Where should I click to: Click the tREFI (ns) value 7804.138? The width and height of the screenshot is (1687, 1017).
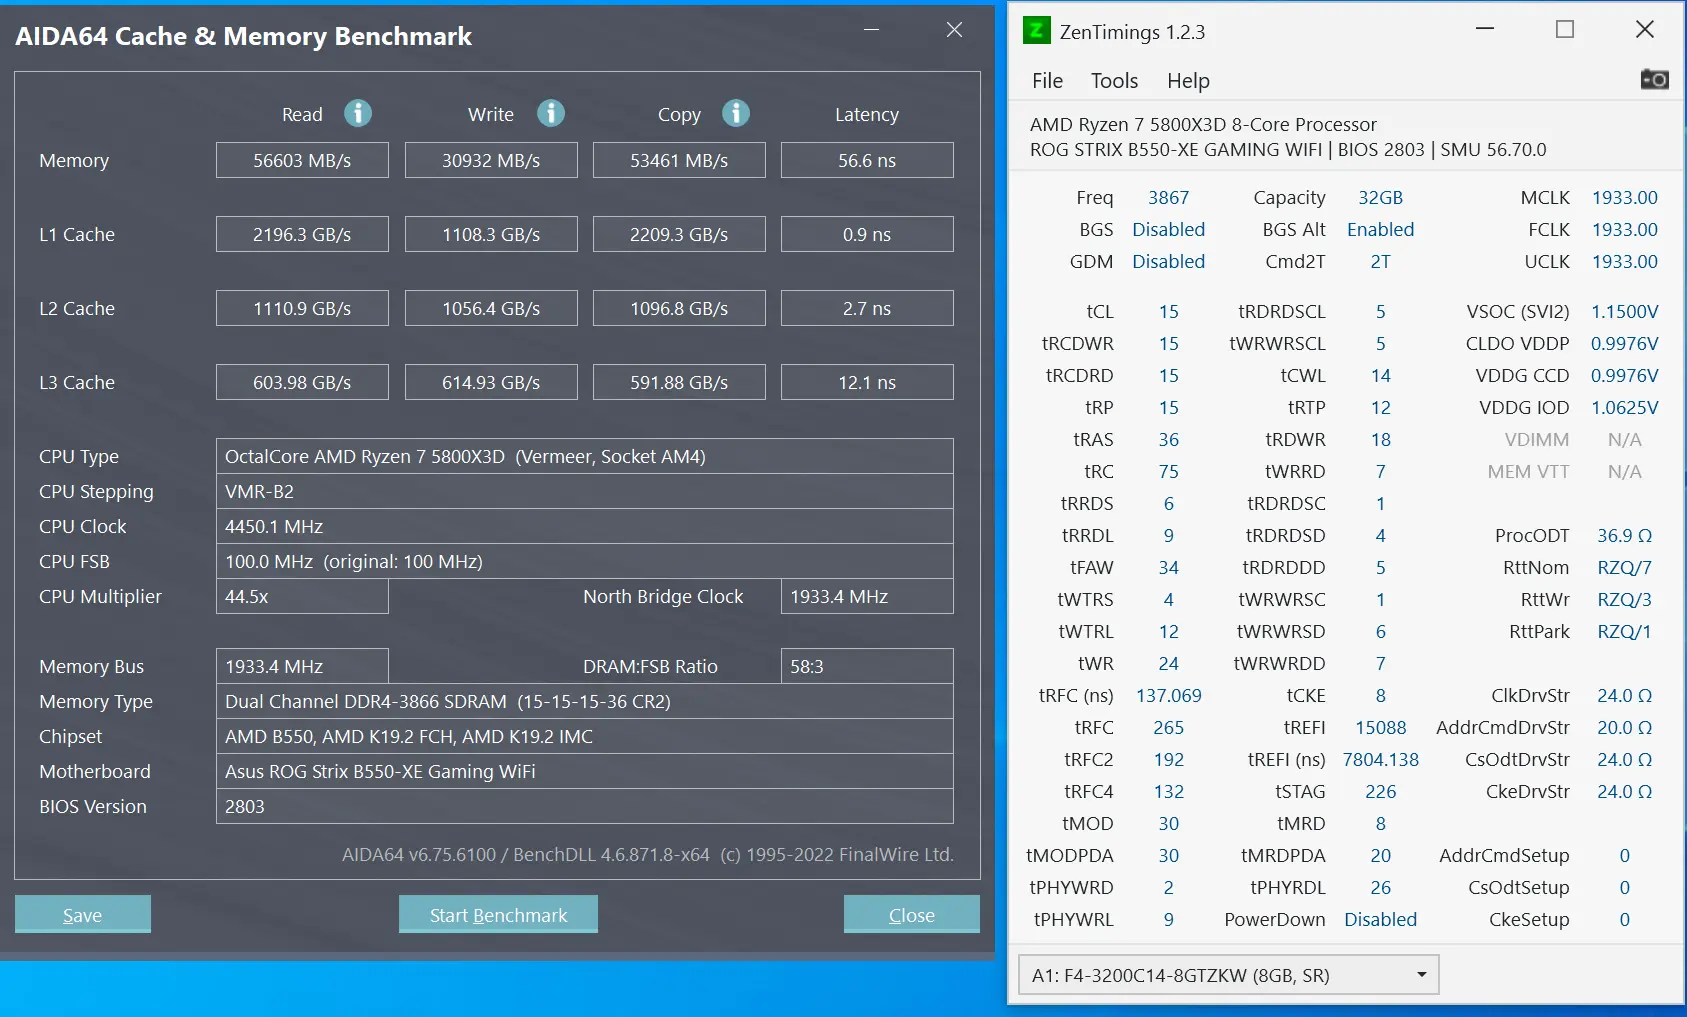[x=1380, y=760]
